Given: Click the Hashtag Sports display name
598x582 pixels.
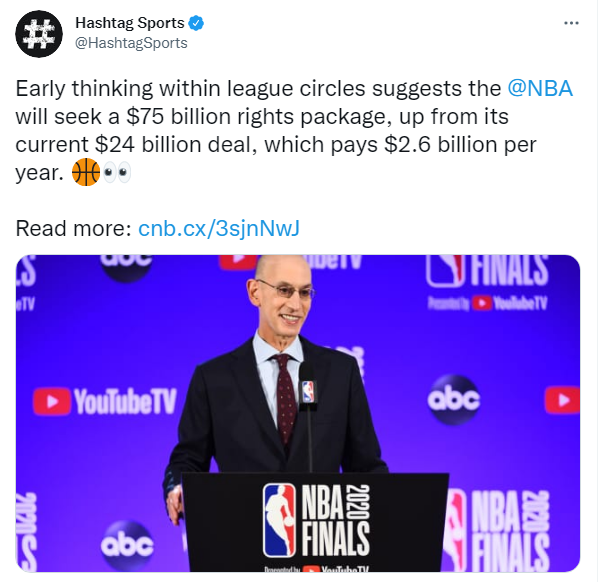Looking at the screenshot, I should pyautogui.click(x=130, y=23).
